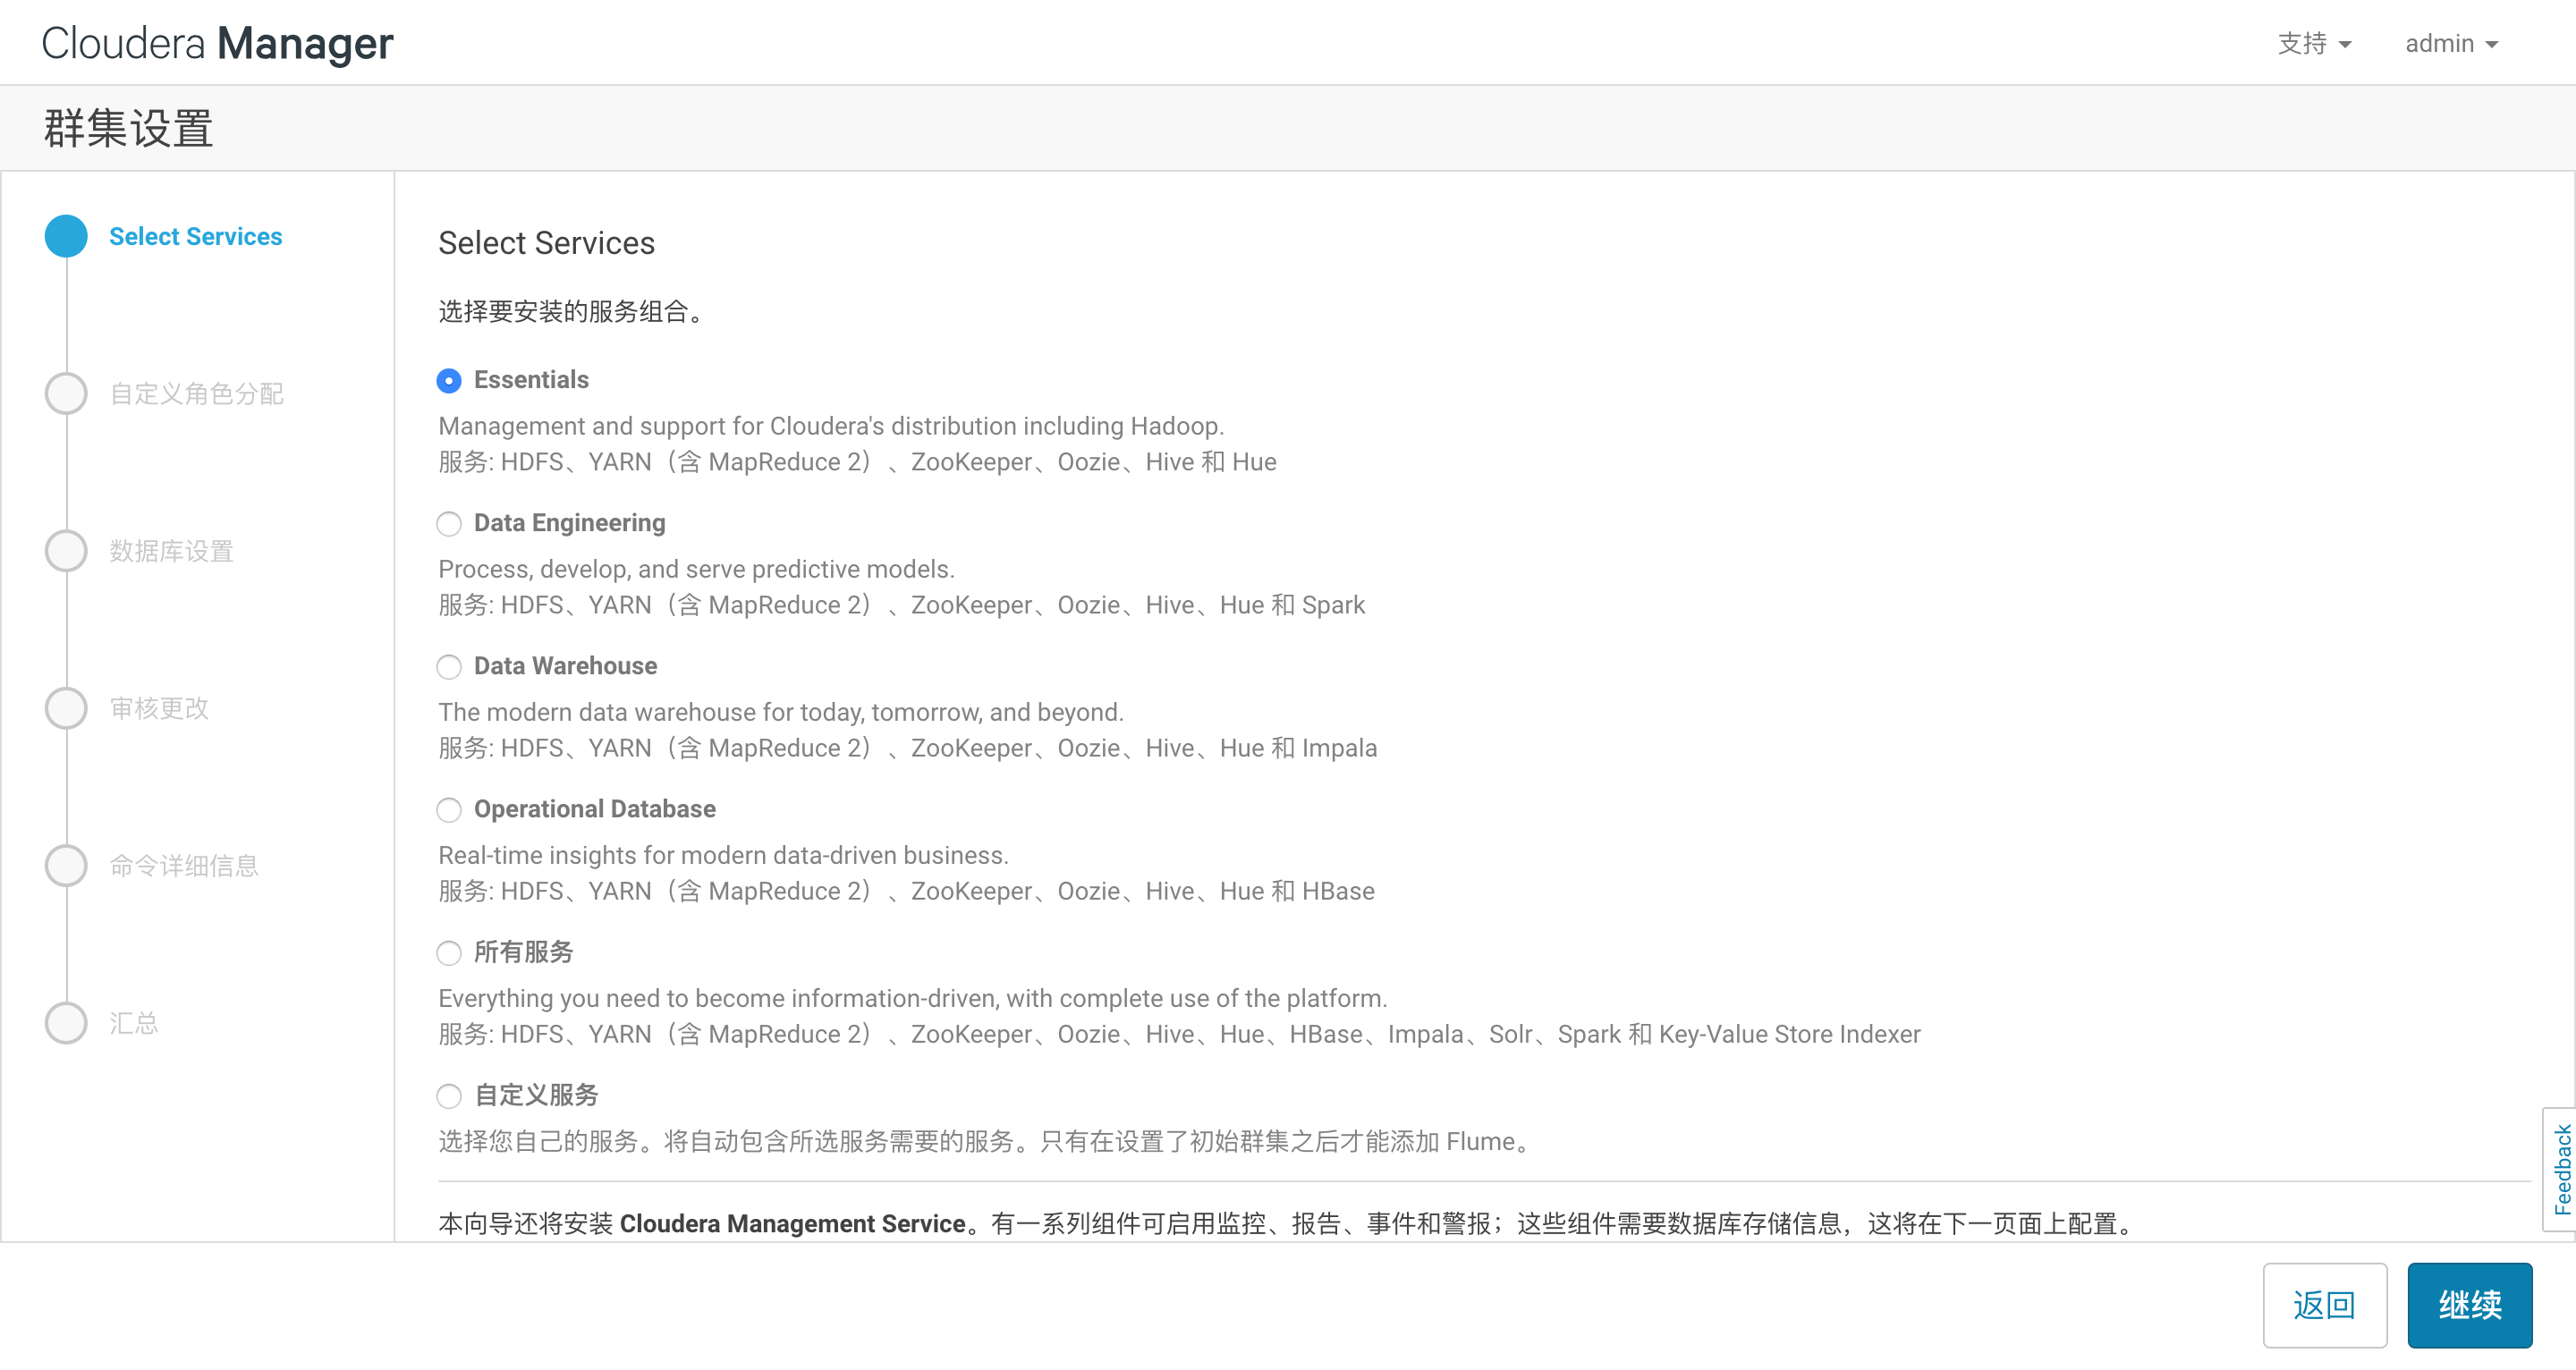Click the 审核更改 step circle
Viewport: 2576px width, 1370px height.
point(66,708)
